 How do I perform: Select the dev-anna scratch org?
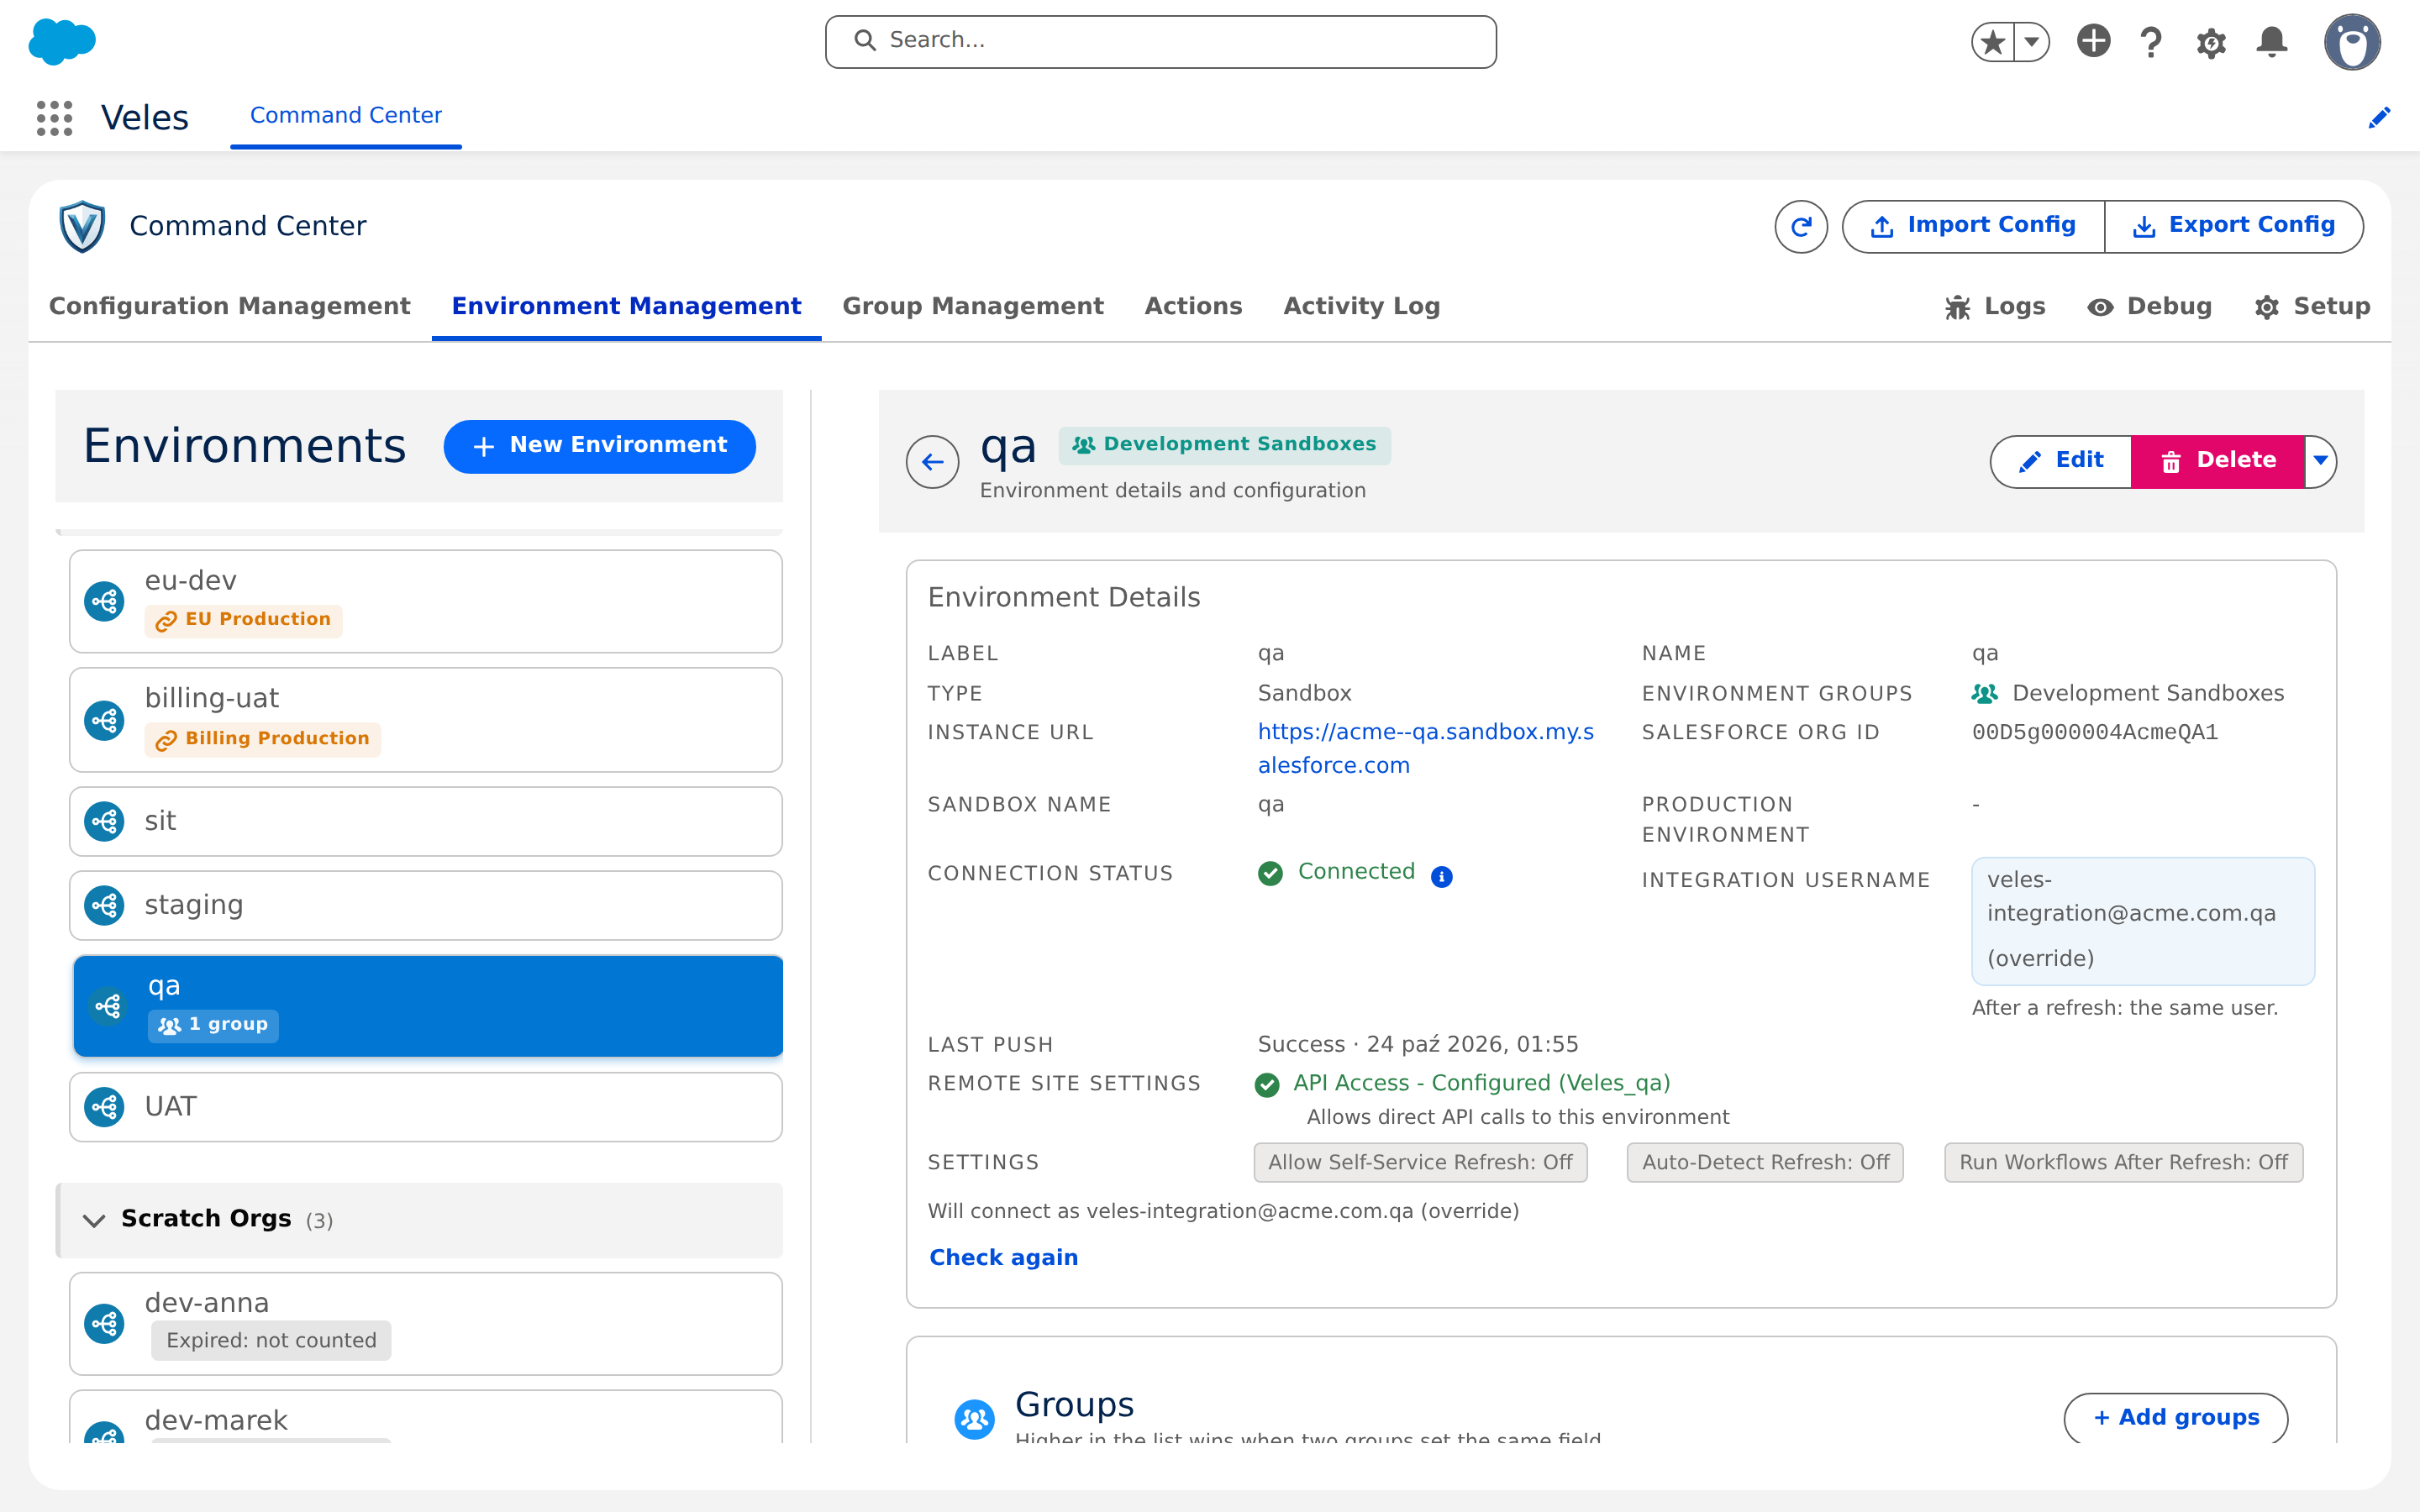click(425, 1324)
